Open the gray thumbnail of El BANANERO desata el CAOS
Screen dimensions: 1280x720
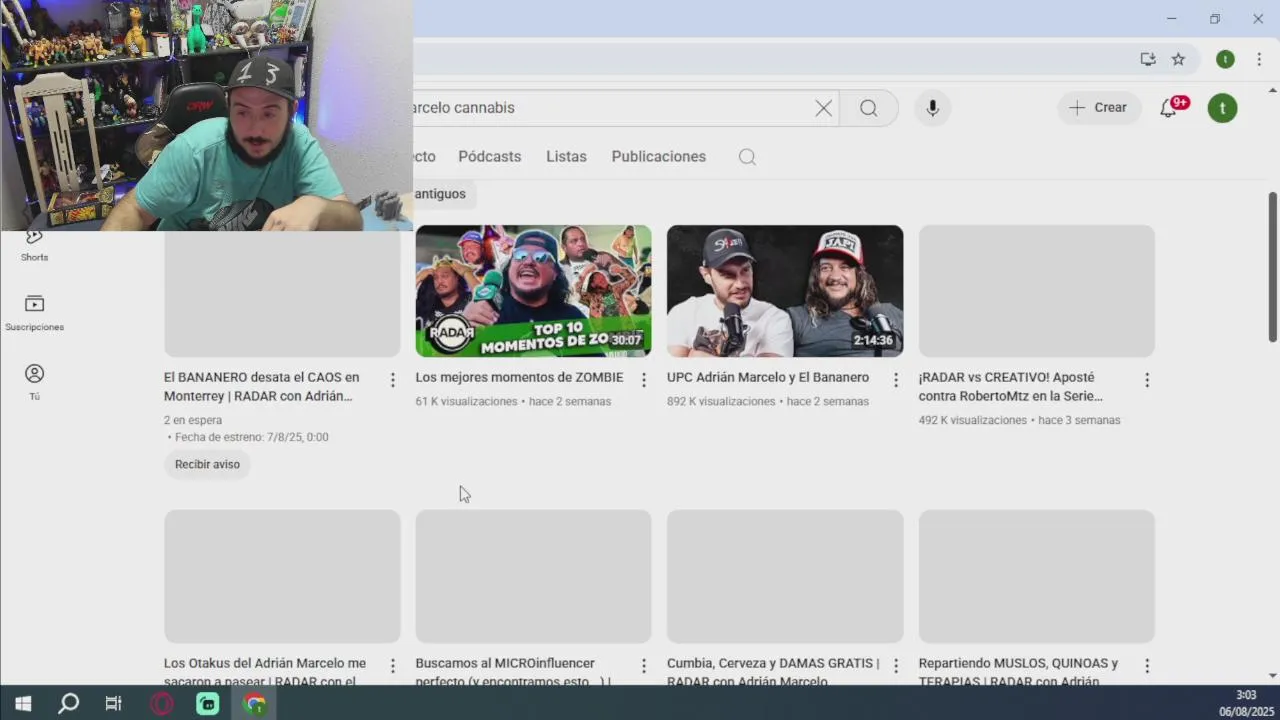coord(282,294)
